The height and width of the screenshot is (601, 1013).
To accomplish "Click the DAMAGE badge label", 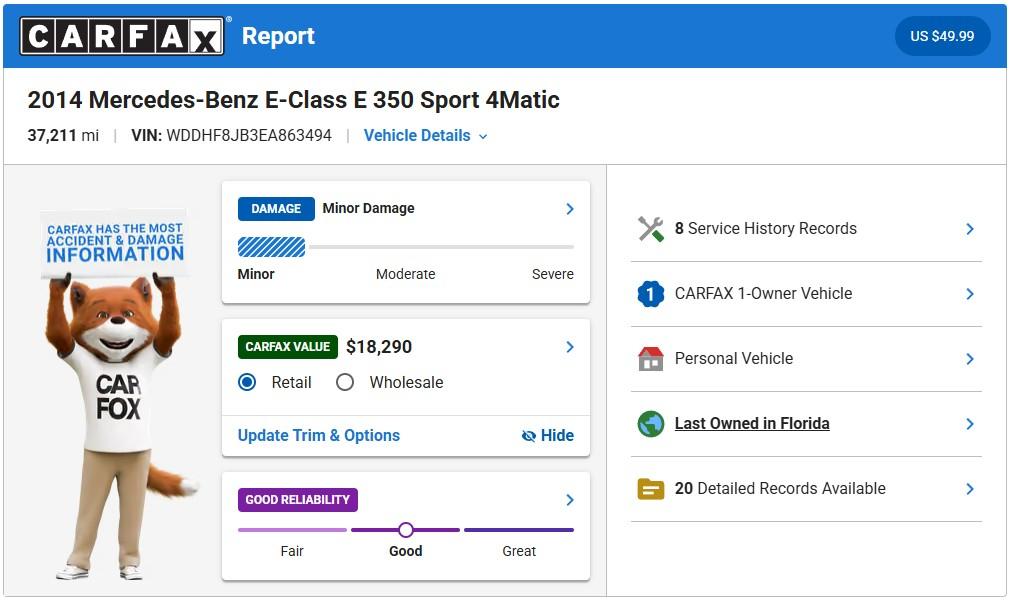I will (276, 209).
